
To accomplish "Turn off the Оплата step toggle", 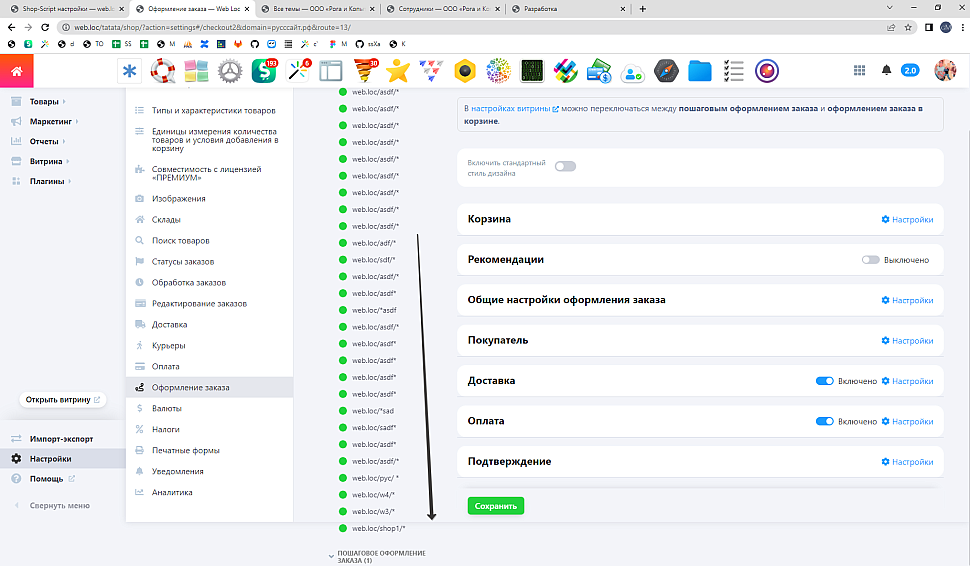I will coord(825,422).
